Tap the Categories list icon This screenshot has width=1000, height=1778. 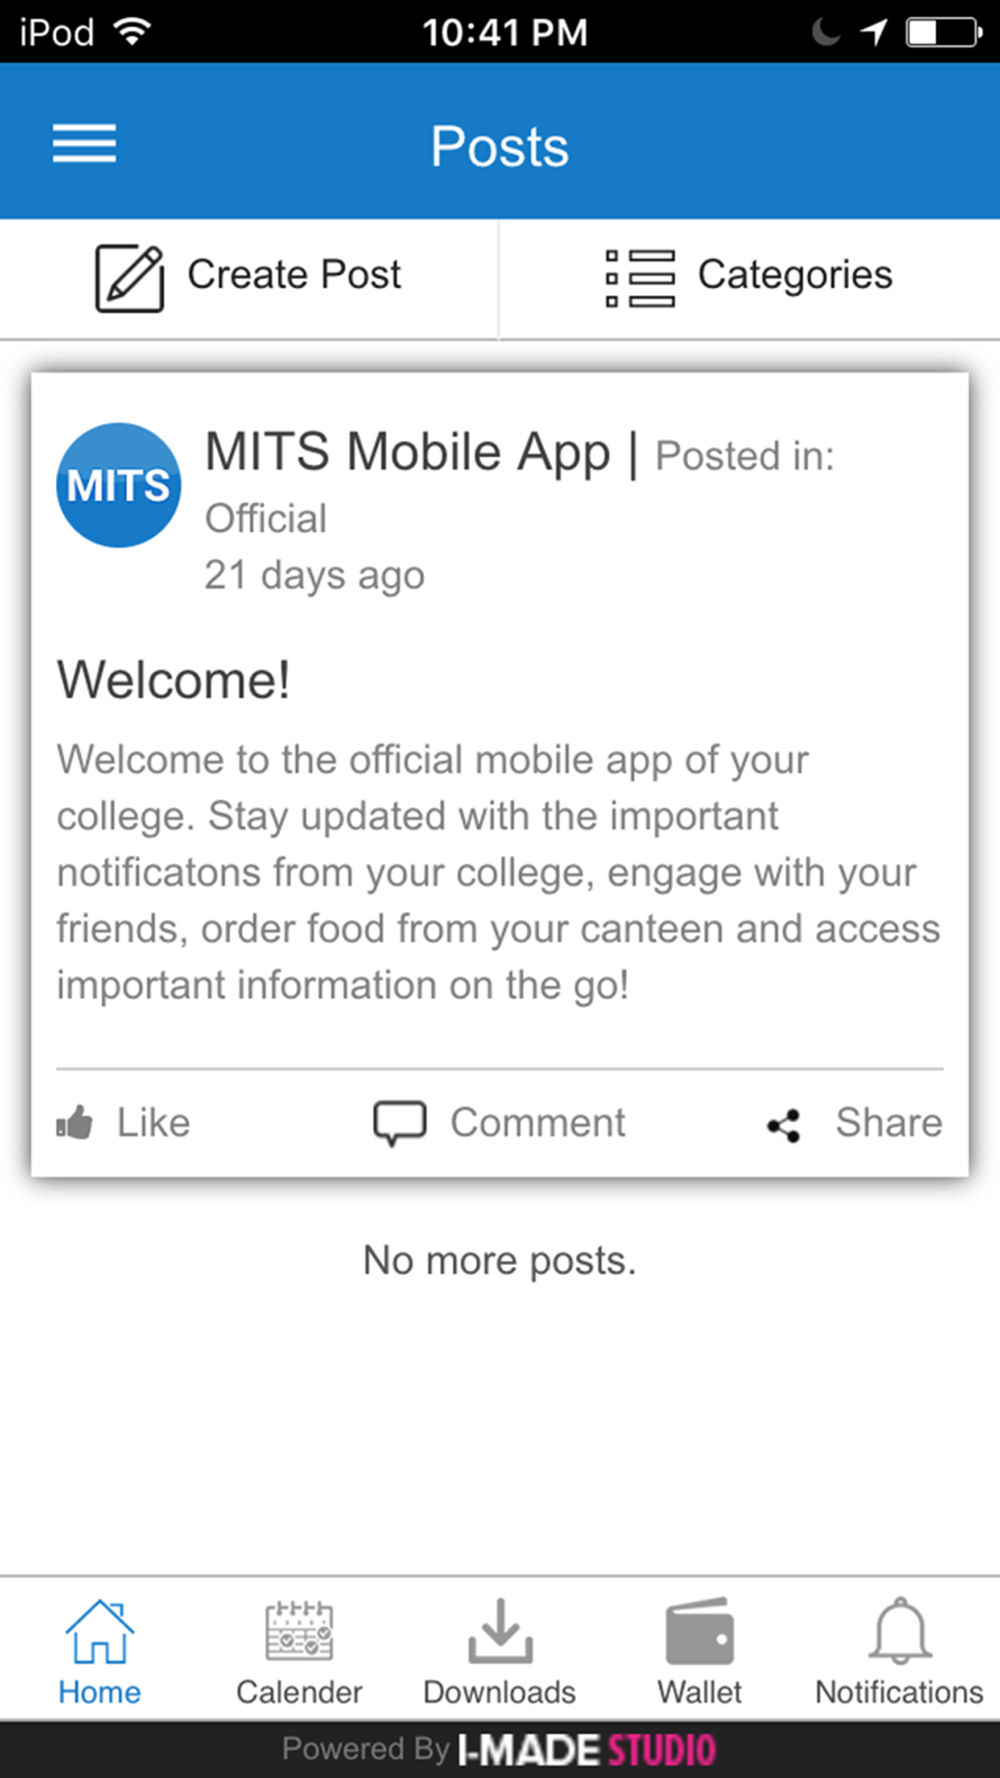tap(640, 277)
